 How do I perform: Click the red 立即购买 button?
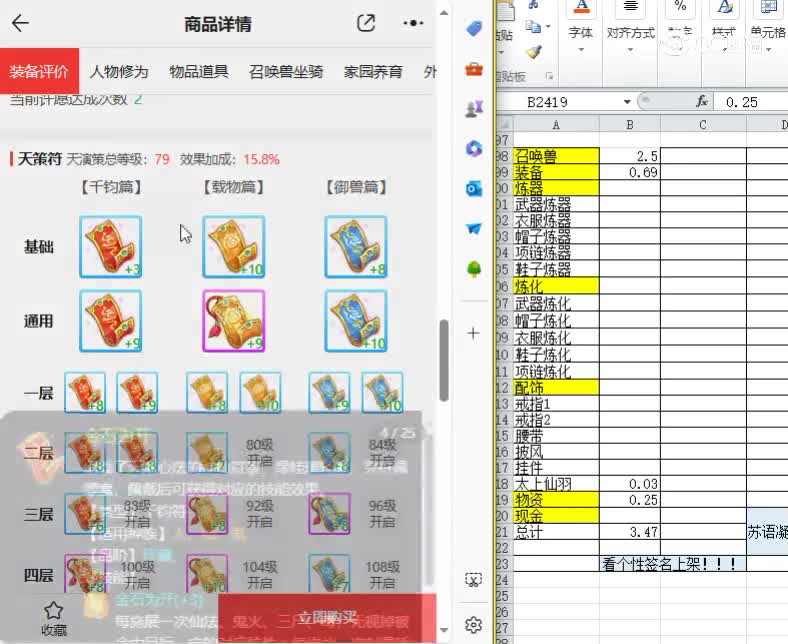(x=327, y=618)
